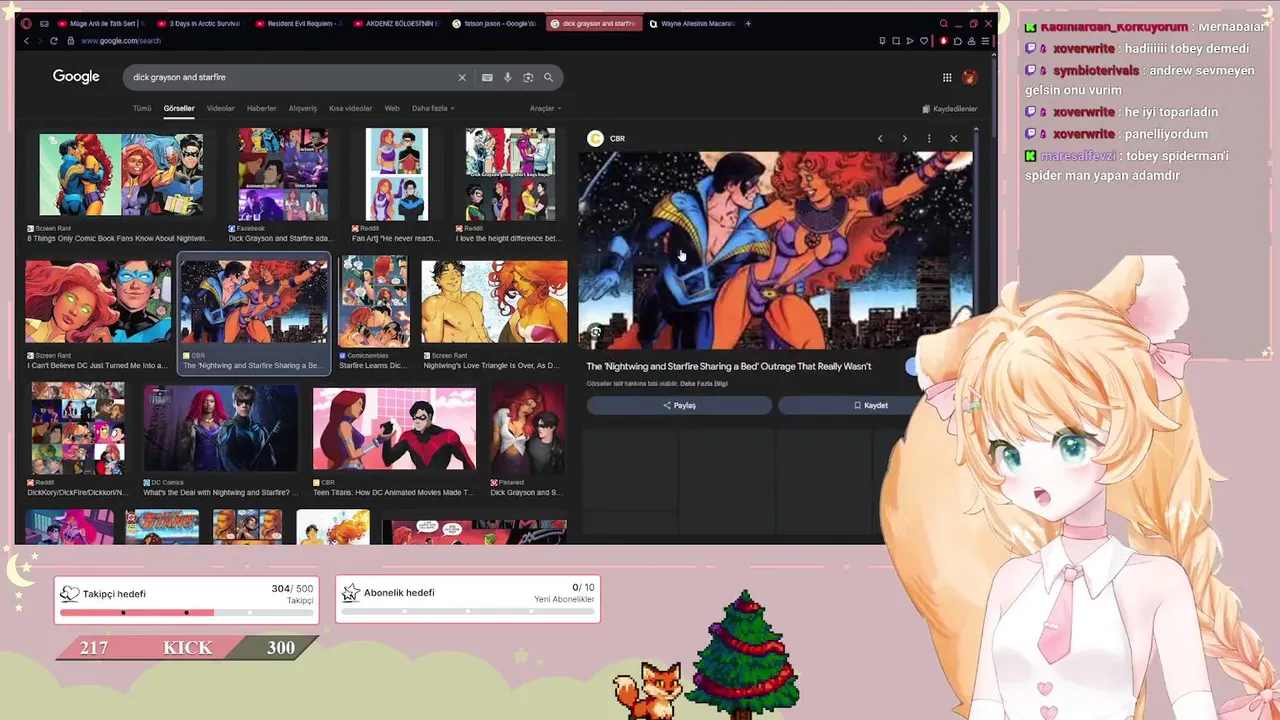Show previous image in preview panel
This screenshot has height=720, width=1280.
point(880,139)
